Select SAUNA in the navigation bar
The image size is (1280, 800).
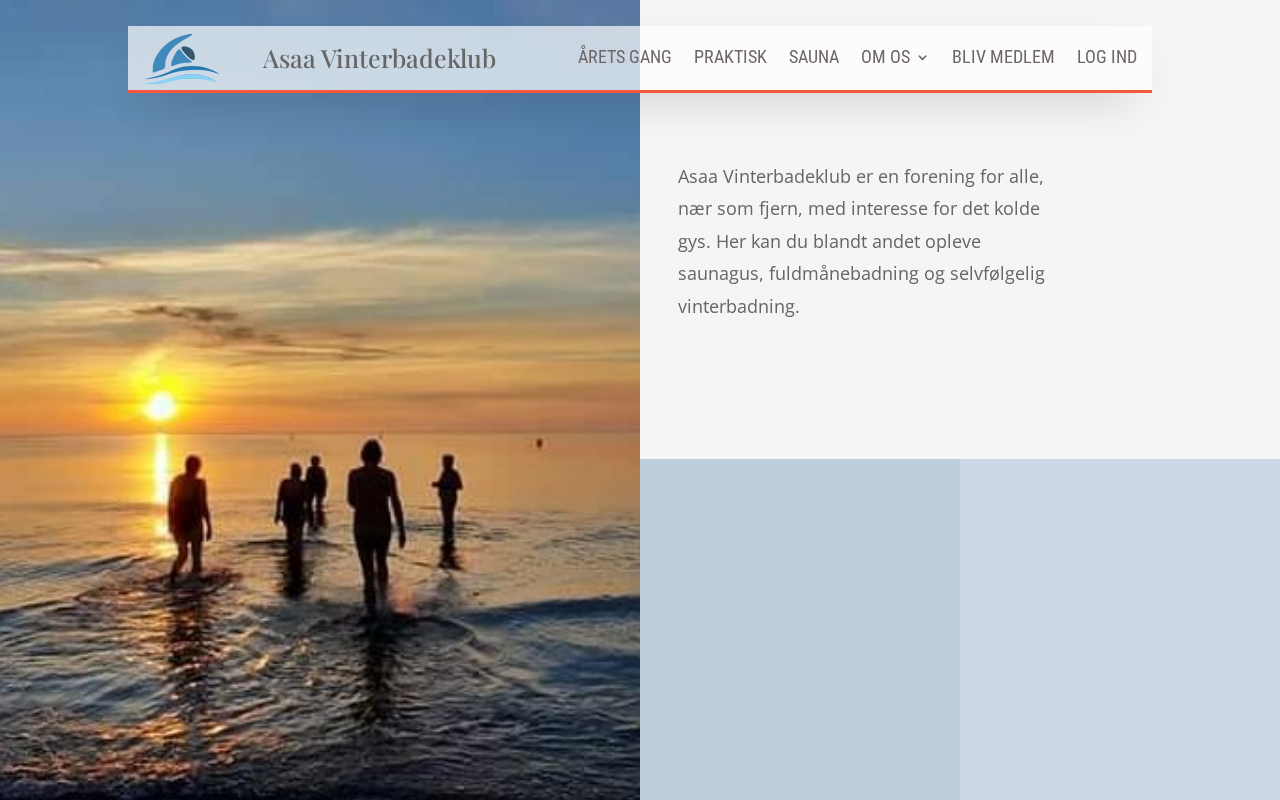[x=814, y=57]
